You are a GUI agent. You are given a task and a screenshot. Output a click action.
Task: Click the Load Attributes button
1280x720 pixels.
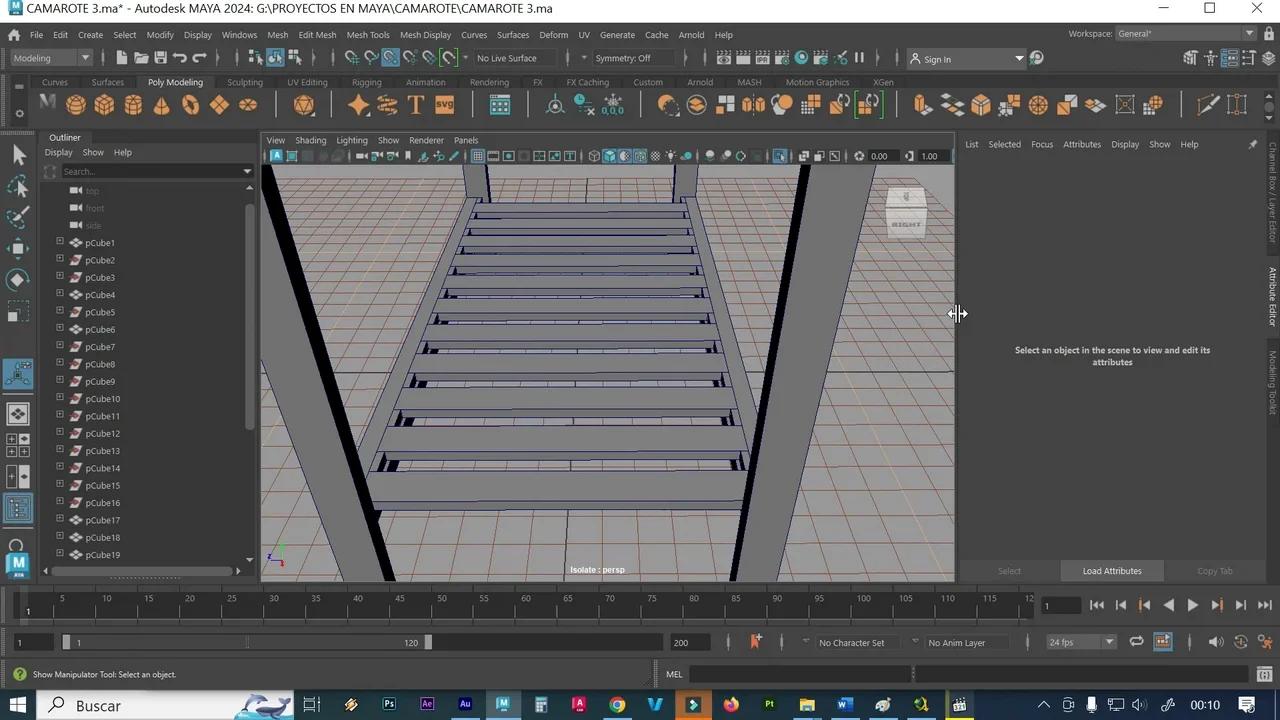pyautogui.click(x=1112, y=571)
